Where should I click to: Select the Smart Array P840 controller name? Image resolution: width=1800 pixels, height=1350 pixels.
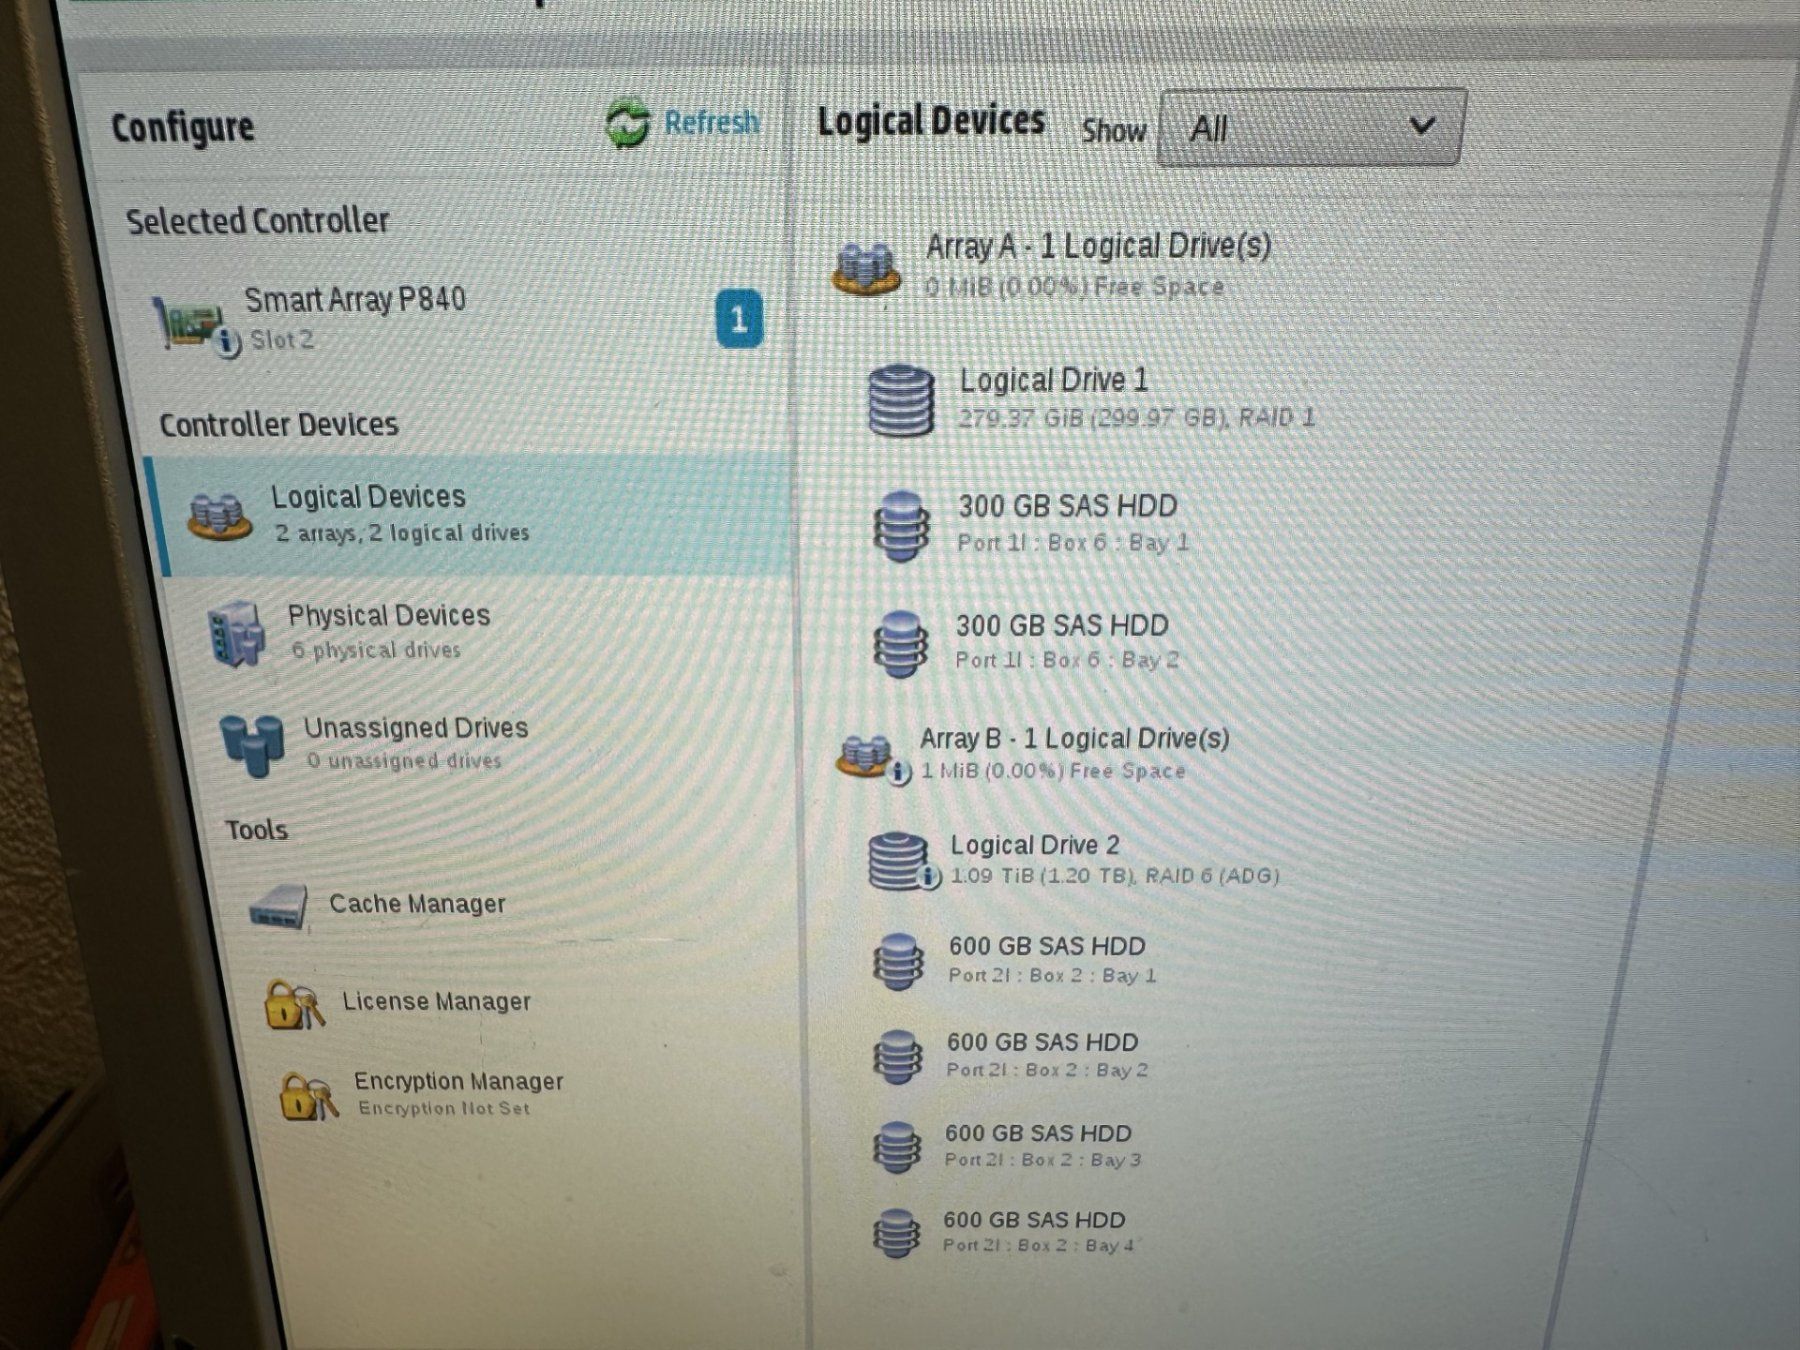click(355, 299)
